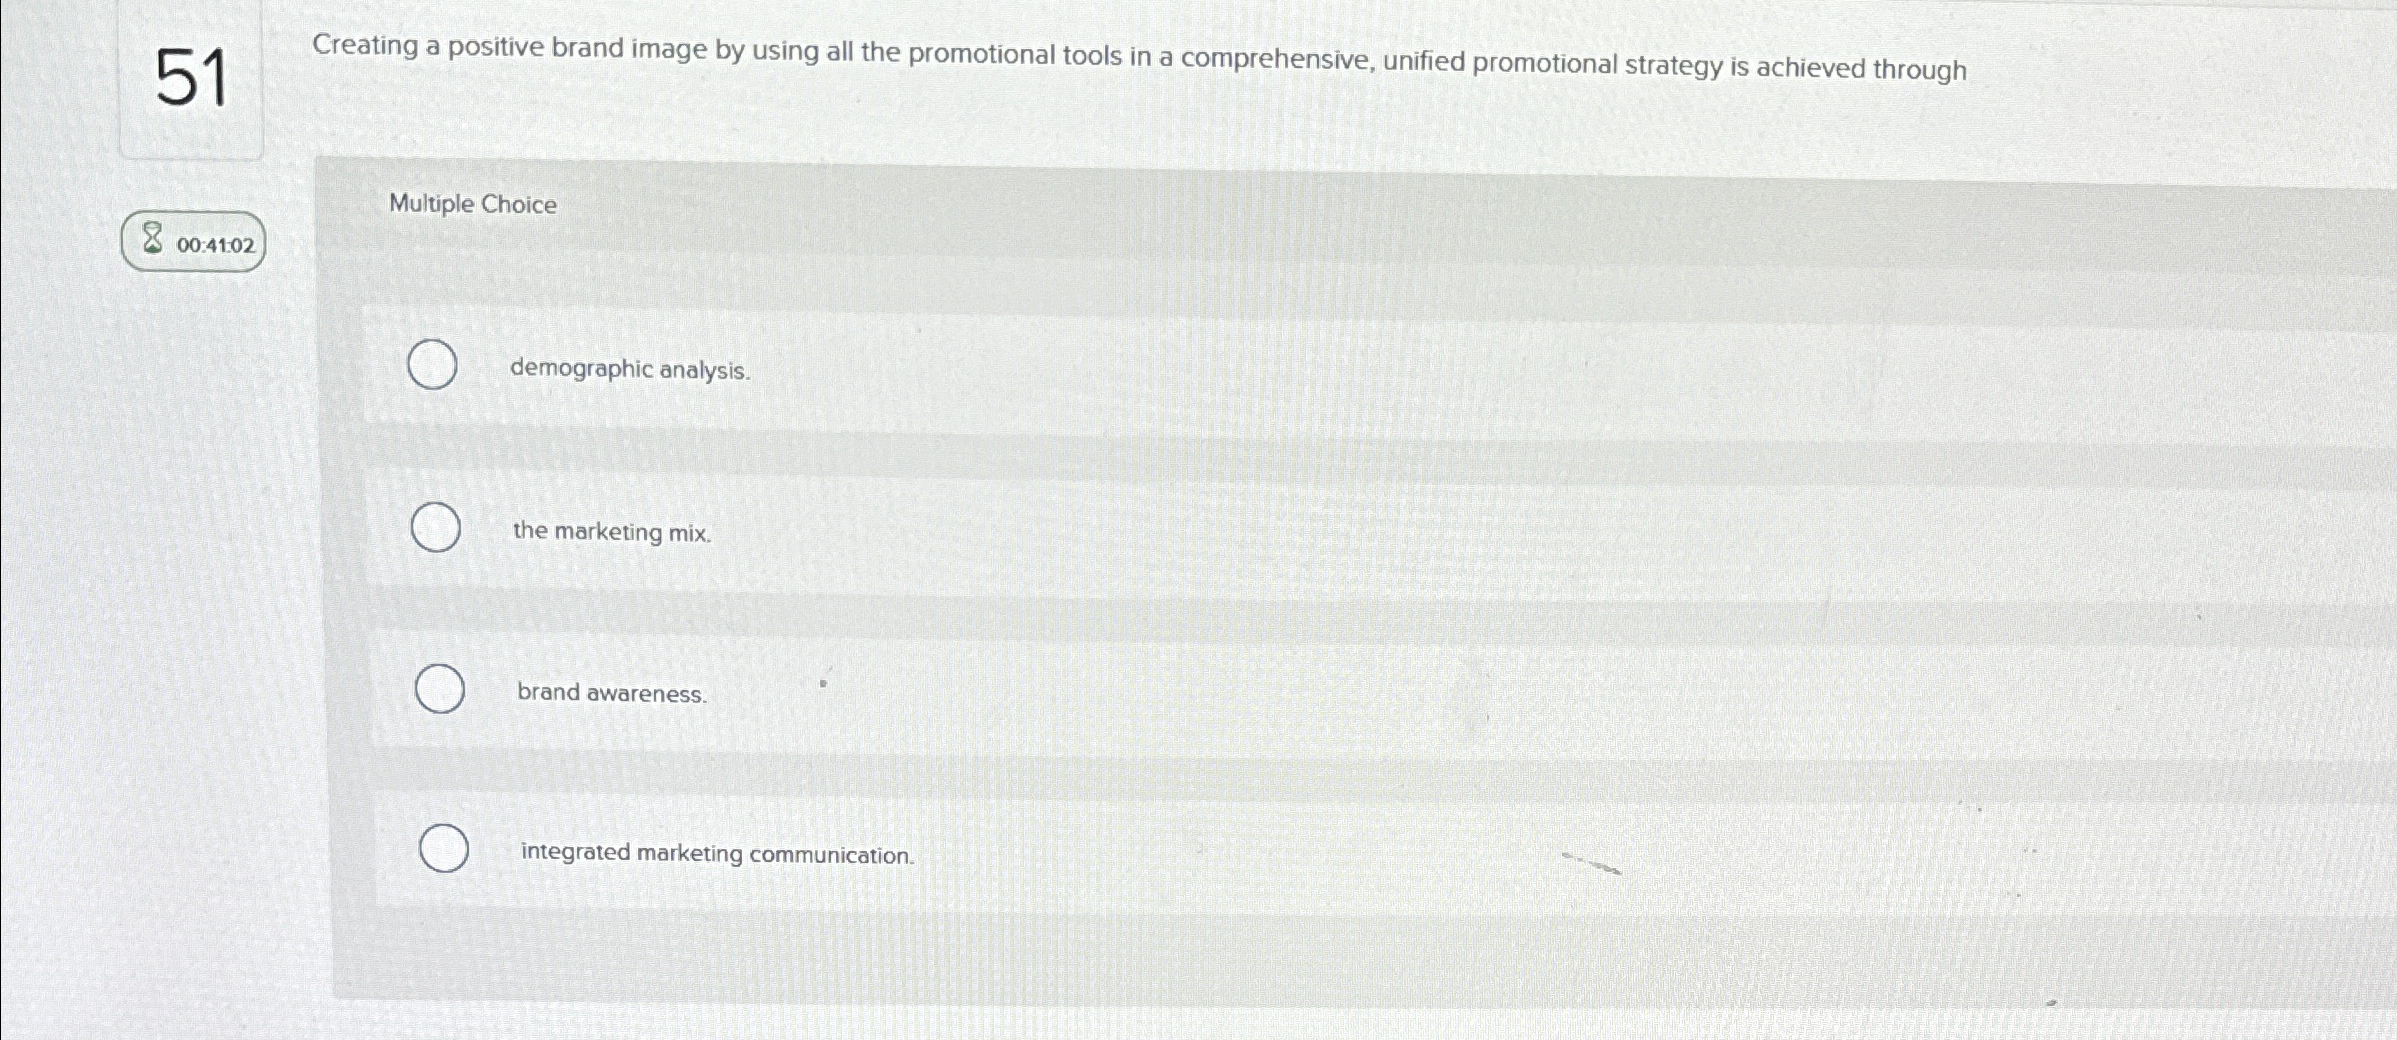Select the radio button for integrated marketing communication
The image size is (2397, 1040).
445,850
